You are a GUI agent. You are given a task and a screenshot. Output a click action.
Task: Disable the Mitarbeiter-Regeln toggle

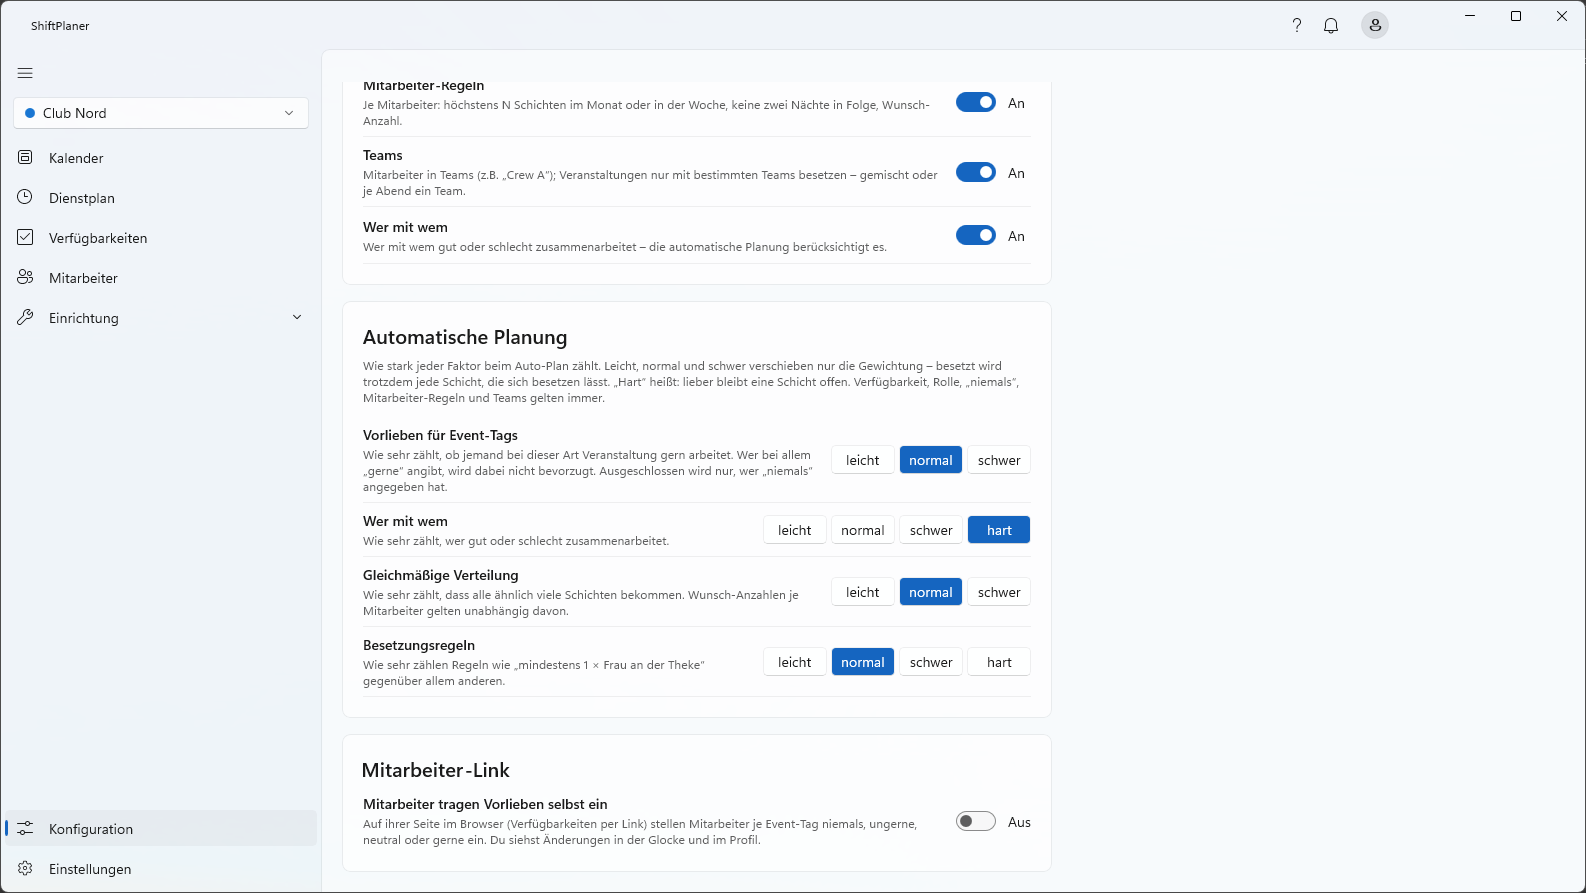click(976, 102)
